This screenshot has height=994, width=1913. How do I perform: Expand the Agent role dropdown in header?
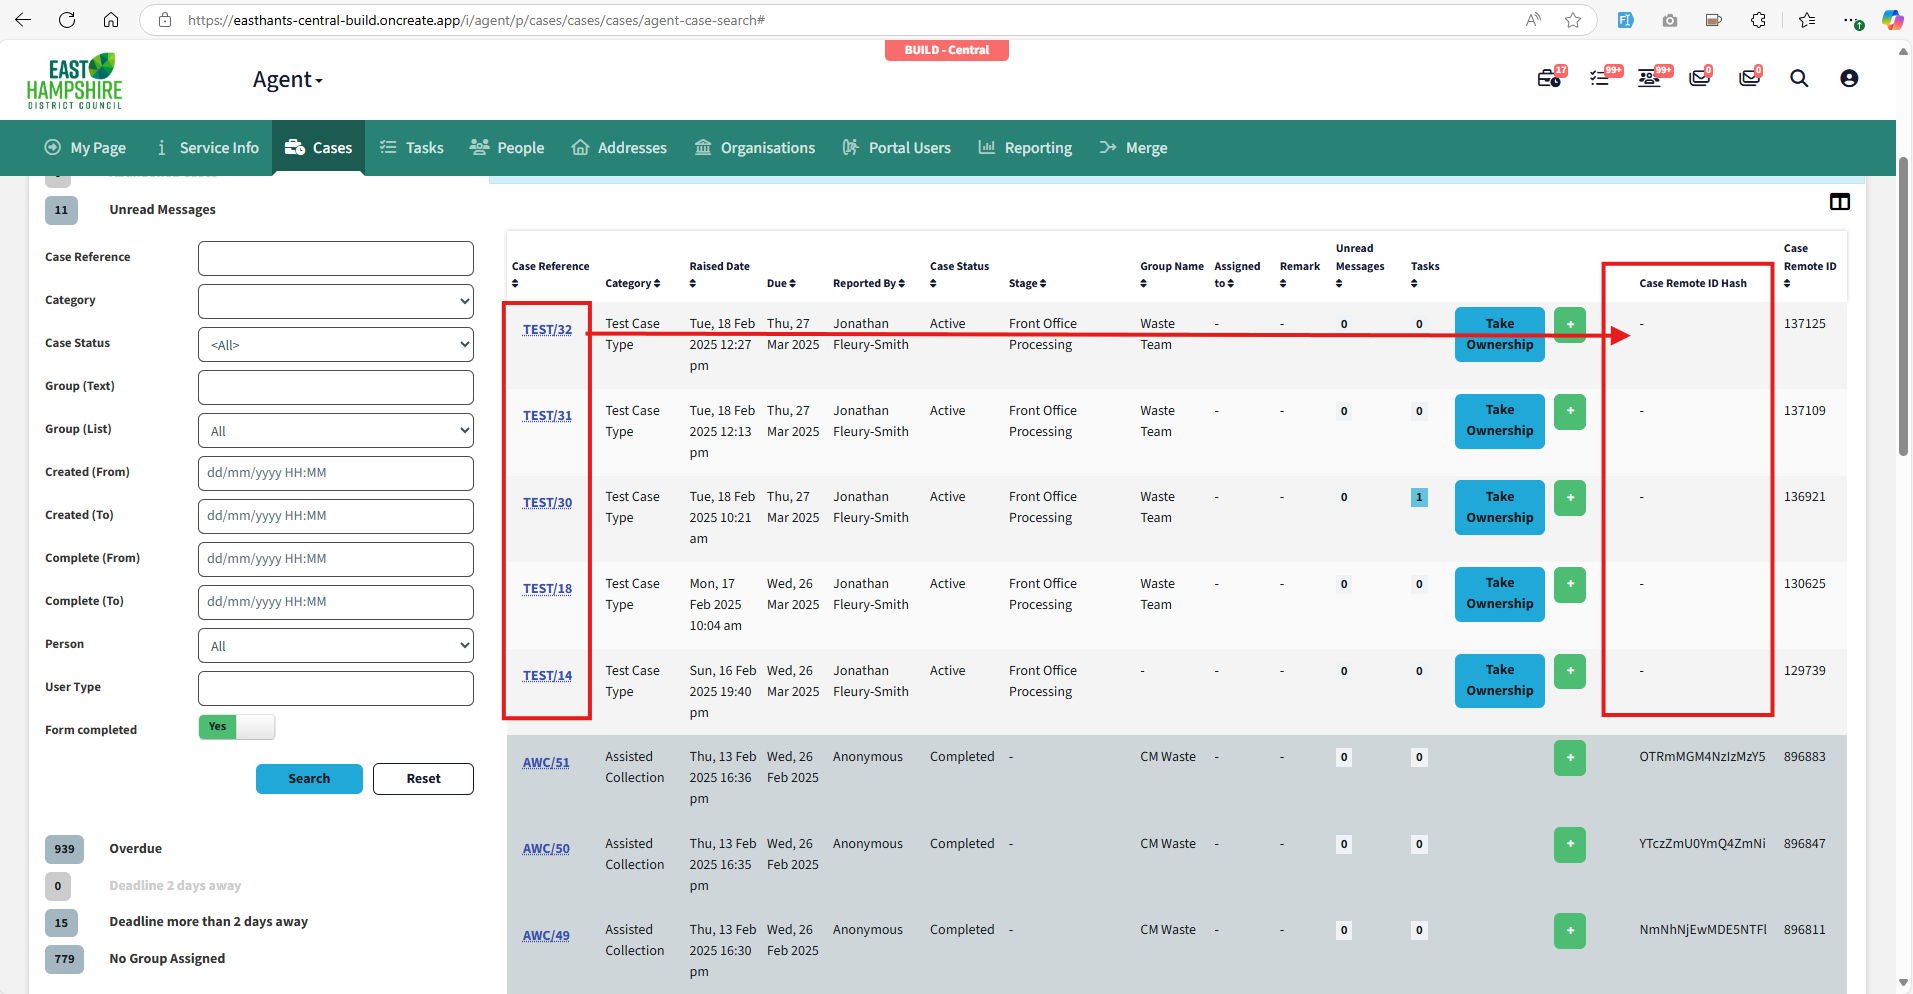coord(288,80)
